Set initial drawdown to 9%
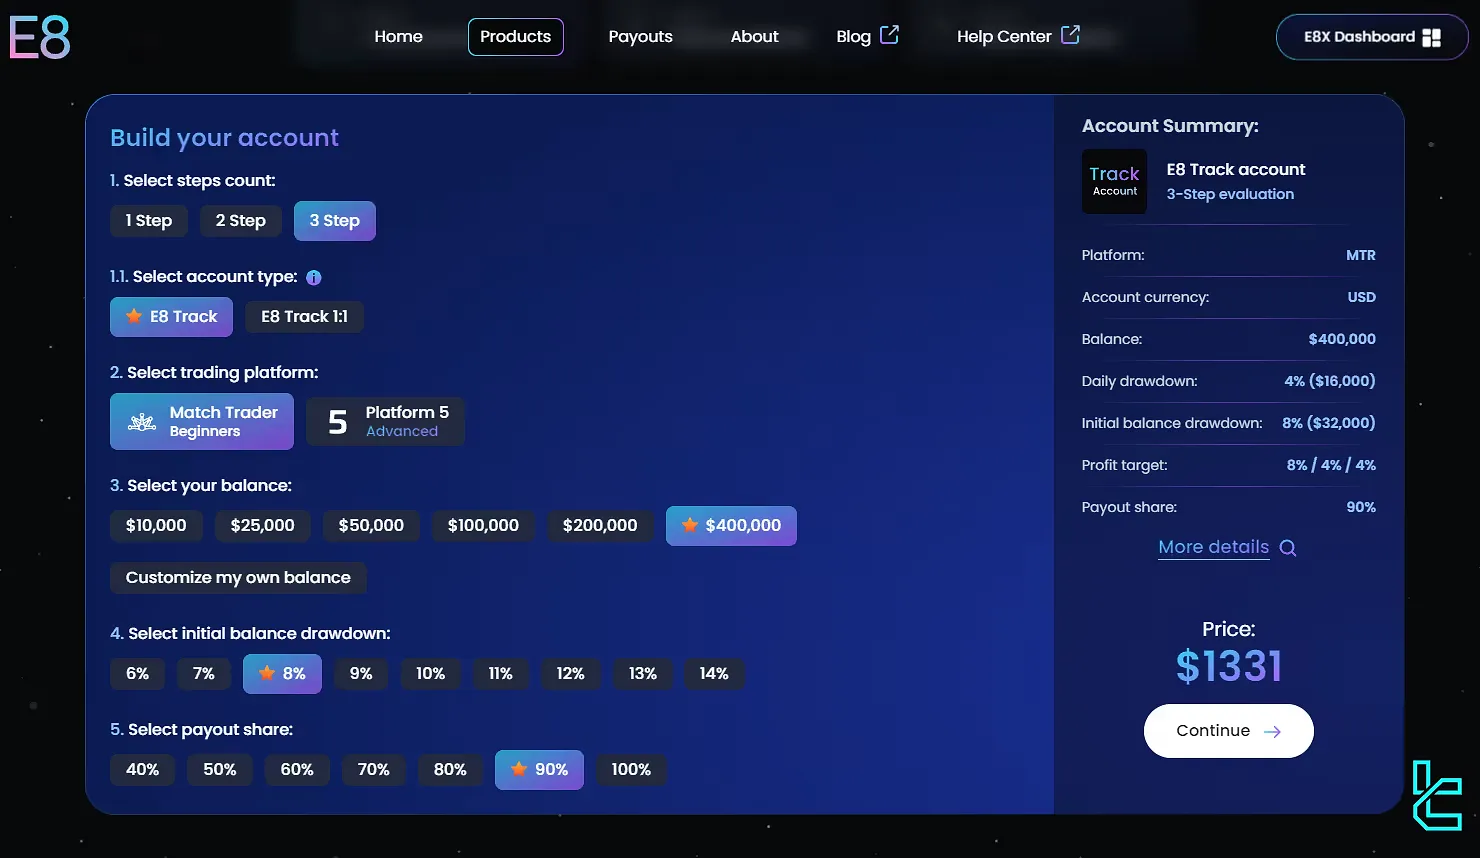The height and width of the screenshot is (858, 1480). coord(361,674)
